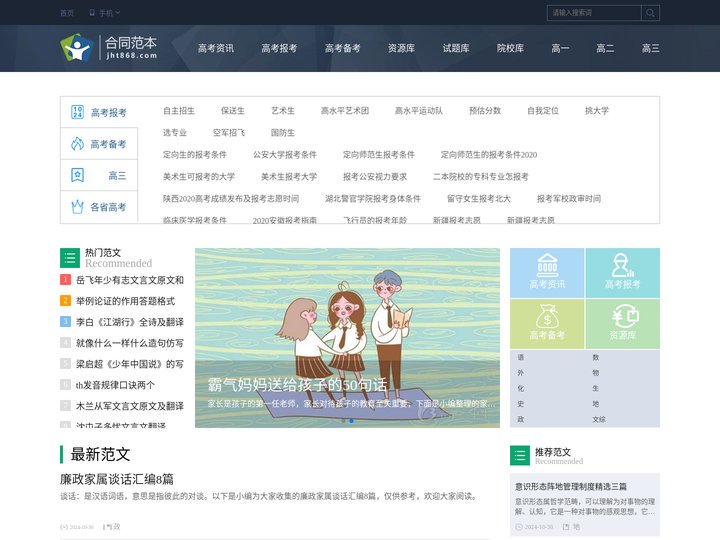Open article 木兰从军文言文原文及翻译
720x540 pixels.
(x=130, y=406)
